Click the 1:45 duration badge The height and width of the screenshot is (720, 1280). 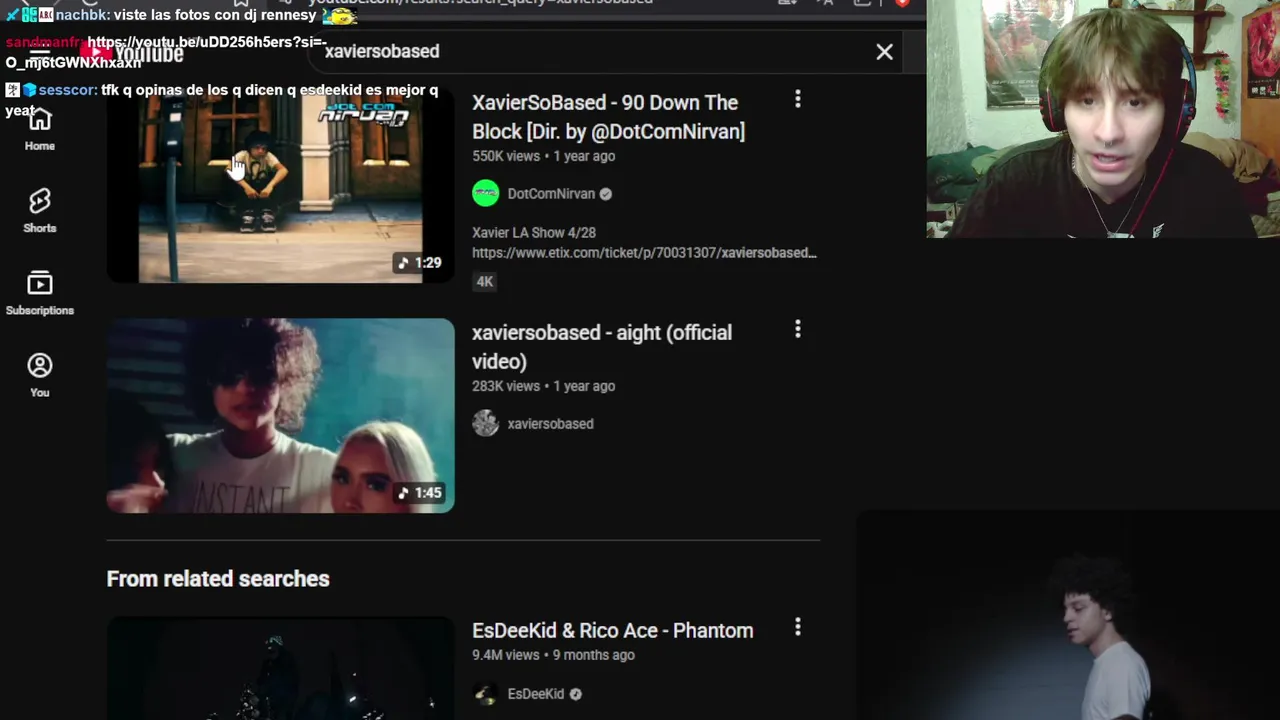[419, 493]
